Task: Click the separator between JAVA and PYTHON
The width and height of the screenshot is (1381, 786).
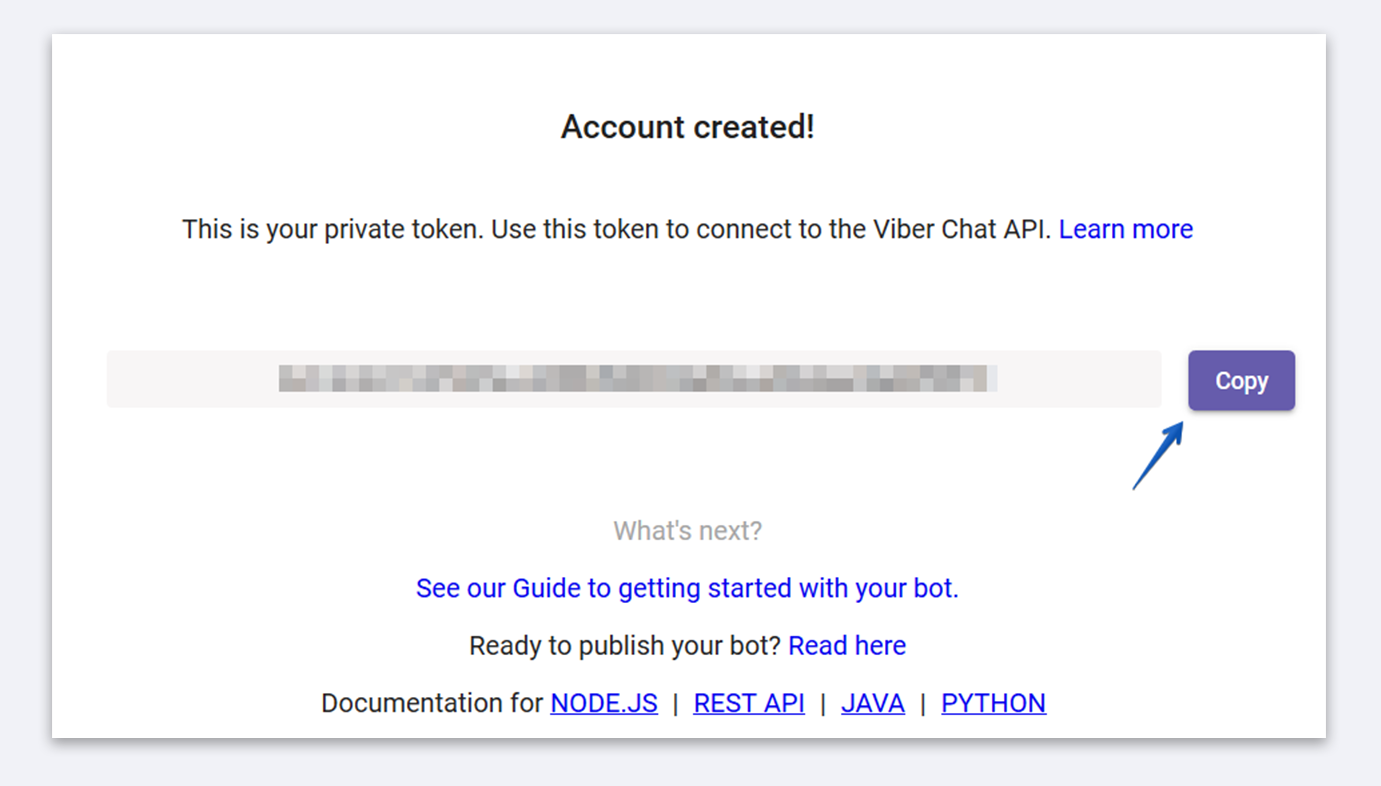Action: click(x=923, y=704)
